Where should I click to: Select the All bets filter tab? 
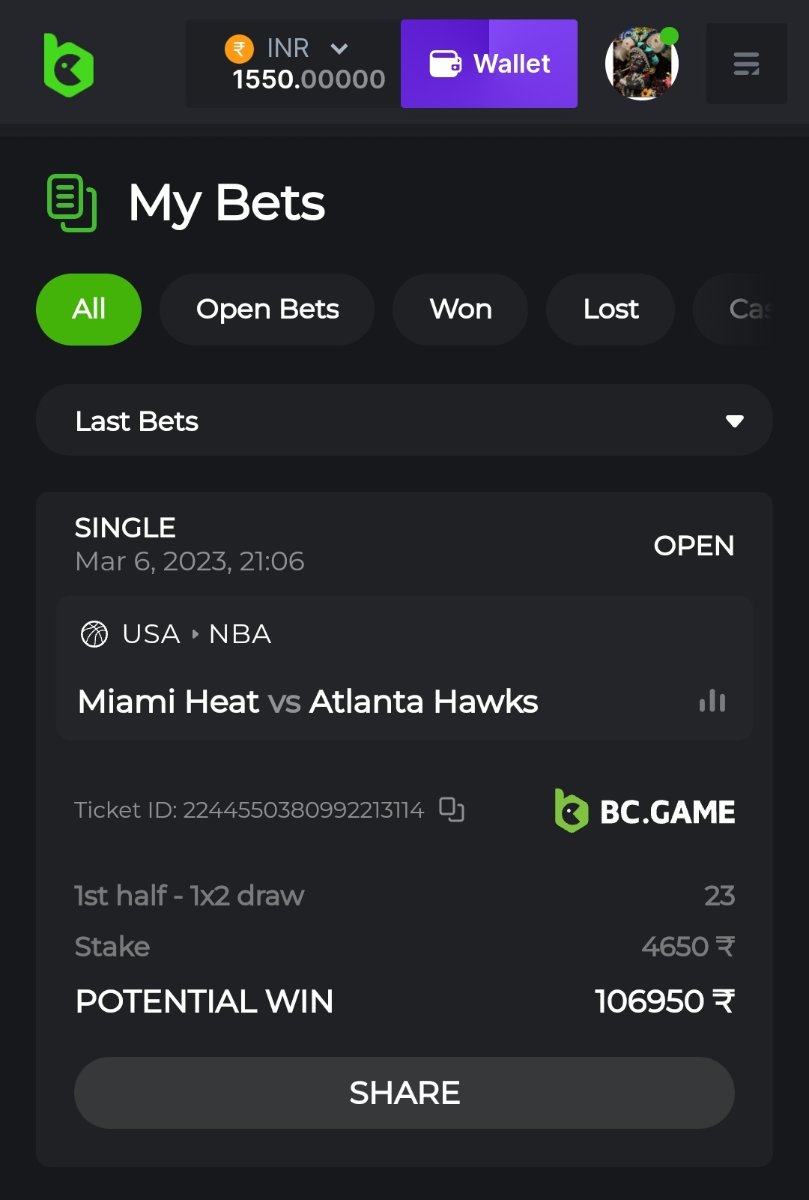(x=89, y=310)
